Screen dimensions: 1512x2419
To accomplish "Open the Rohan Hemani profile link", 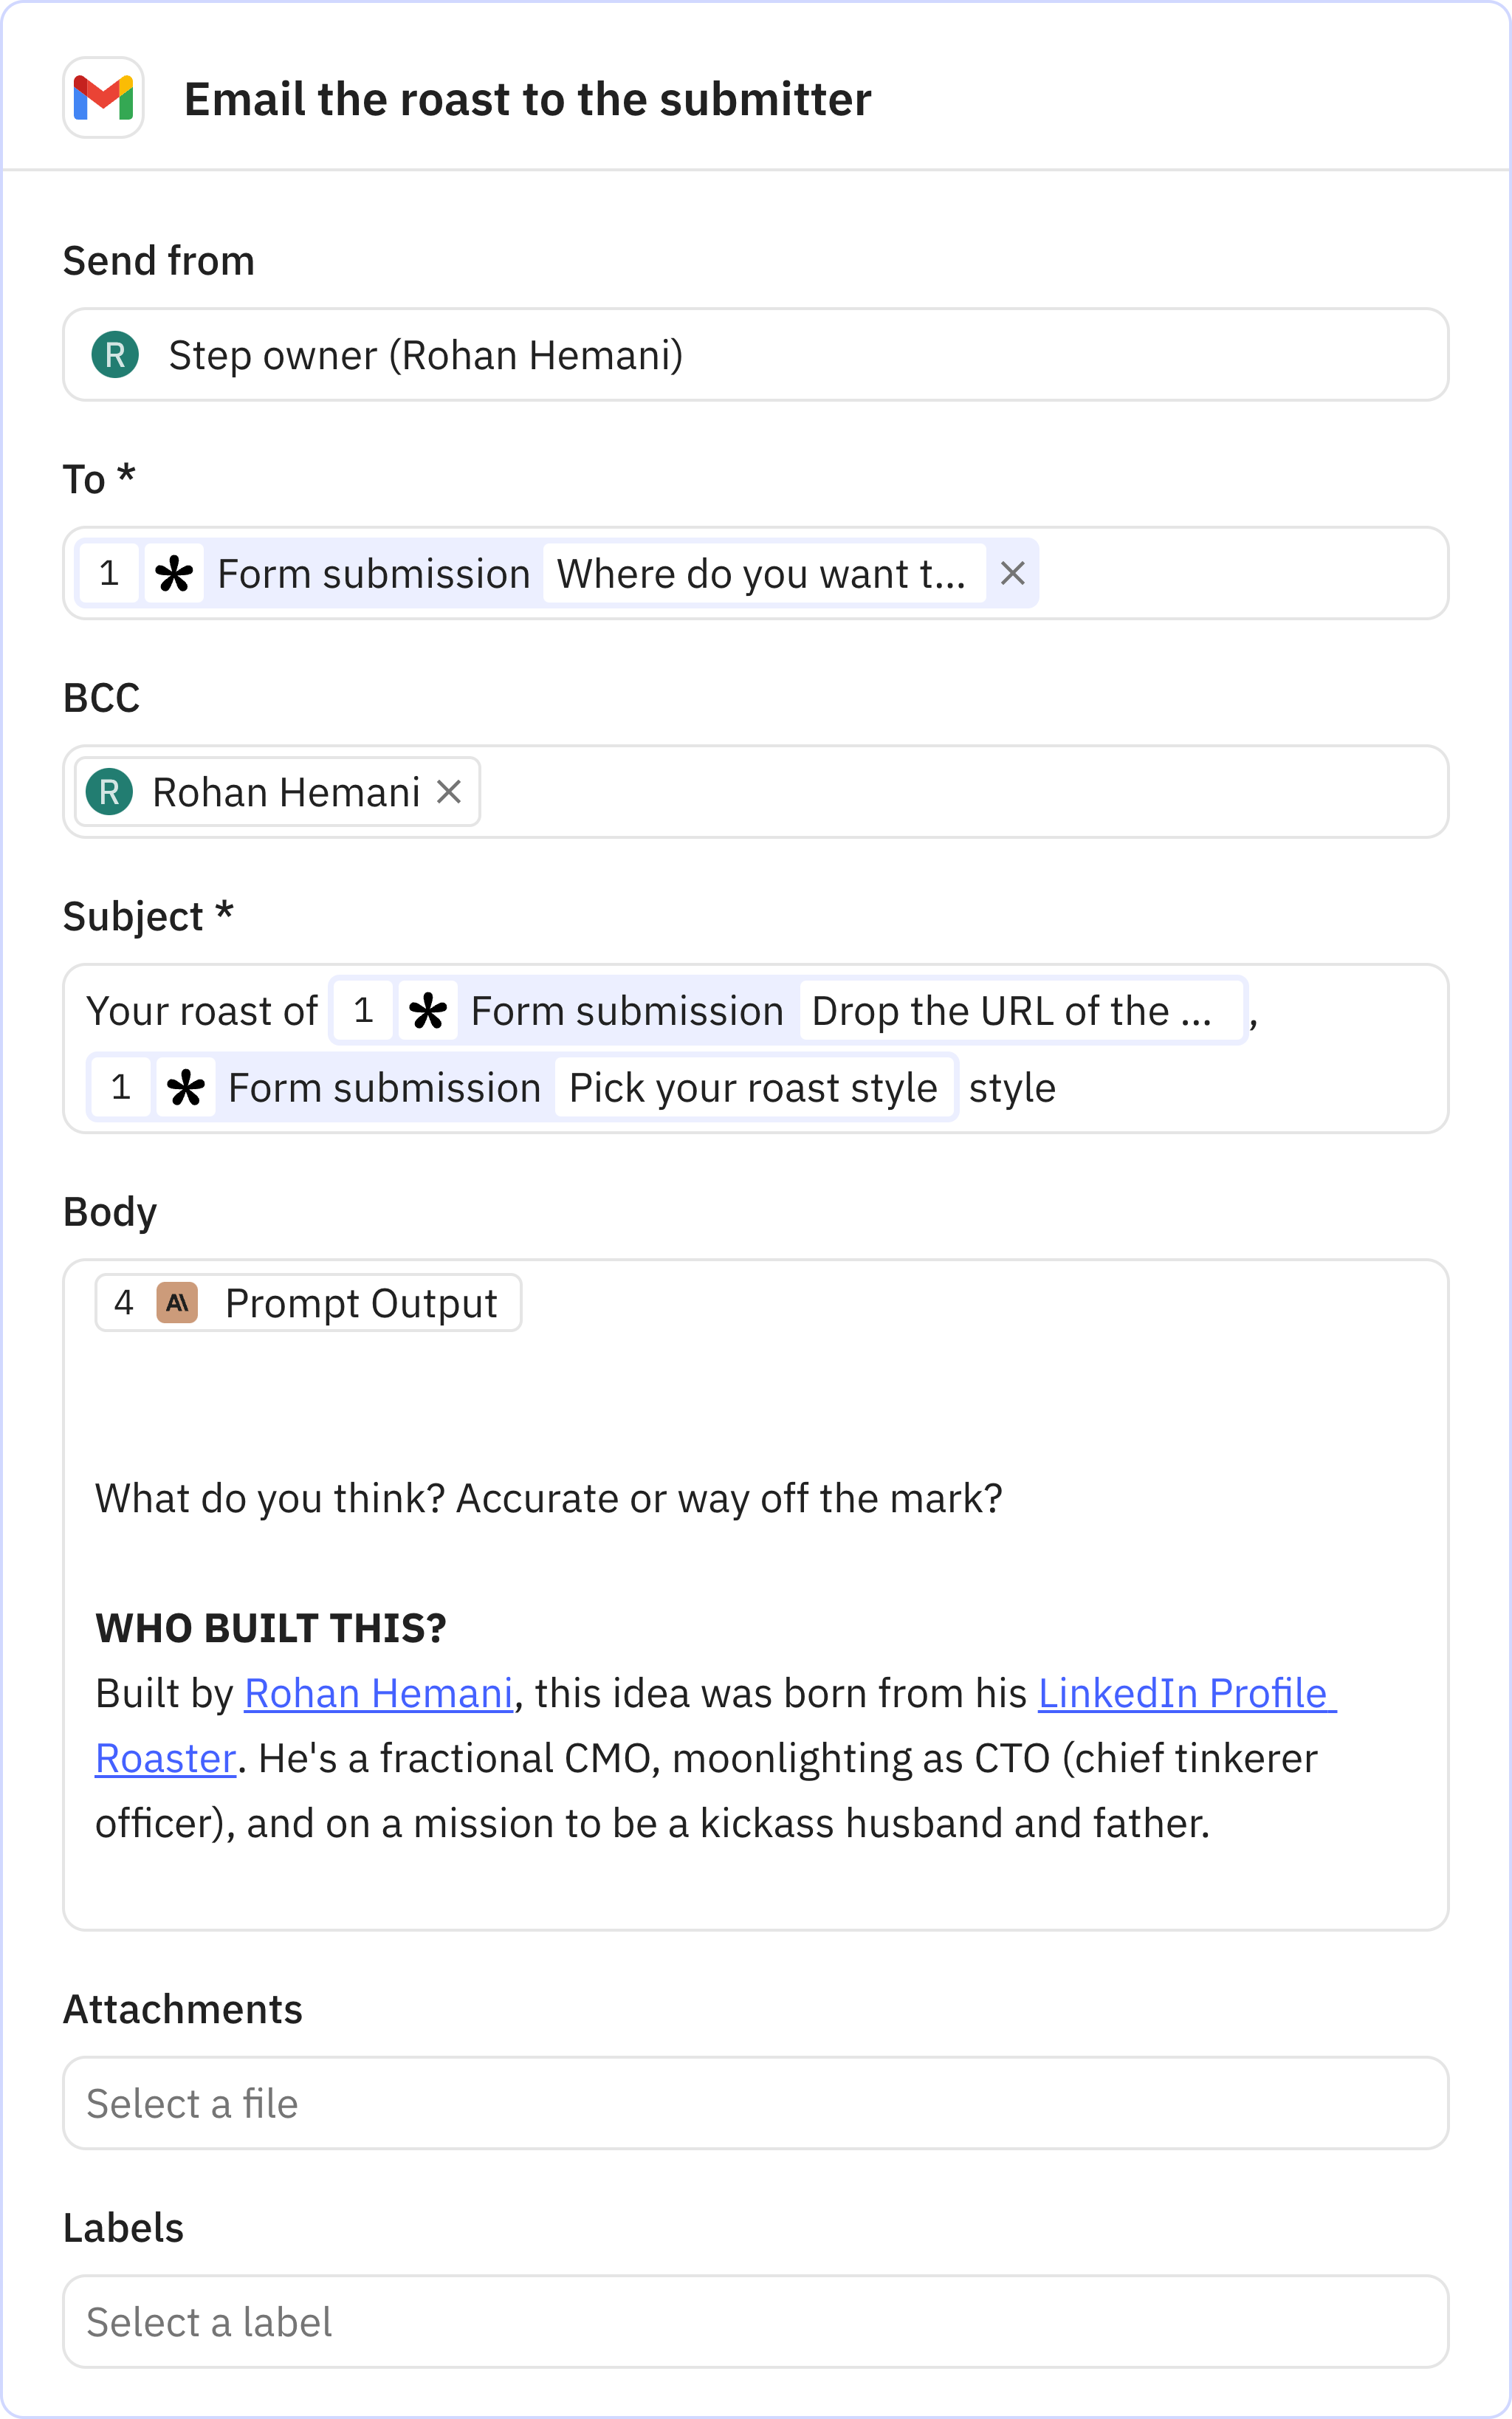I will [x=379, y=1693].
